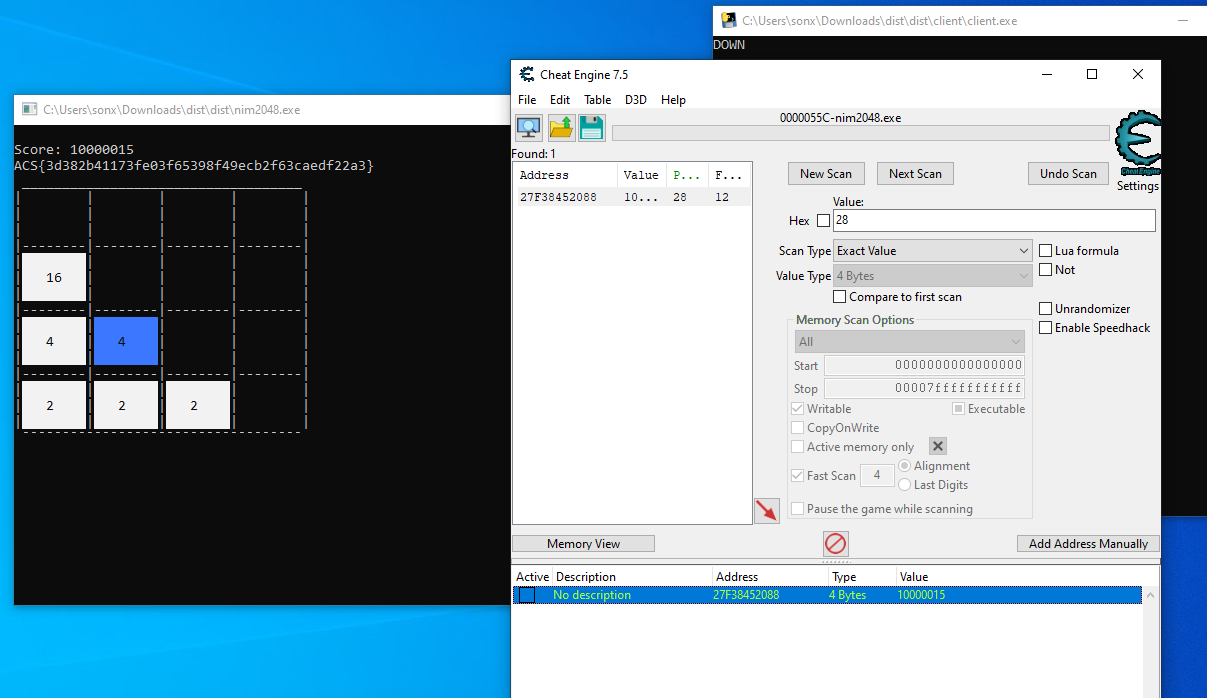Click the Stop address field
Screen dimensions: 1207x698
point(924,389)
